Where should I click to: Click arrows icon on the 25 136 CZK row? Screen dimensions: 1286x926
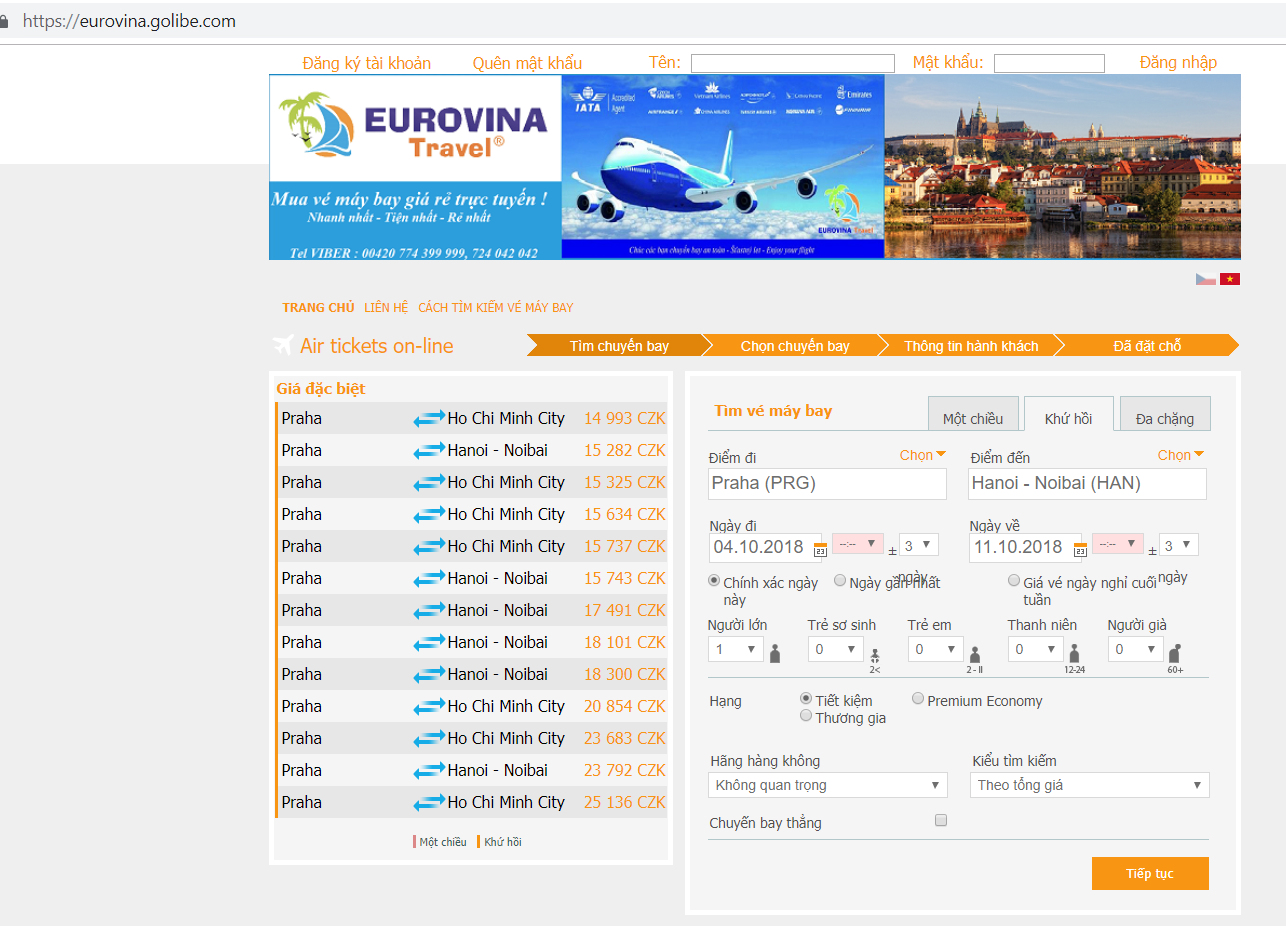[429, 803]
